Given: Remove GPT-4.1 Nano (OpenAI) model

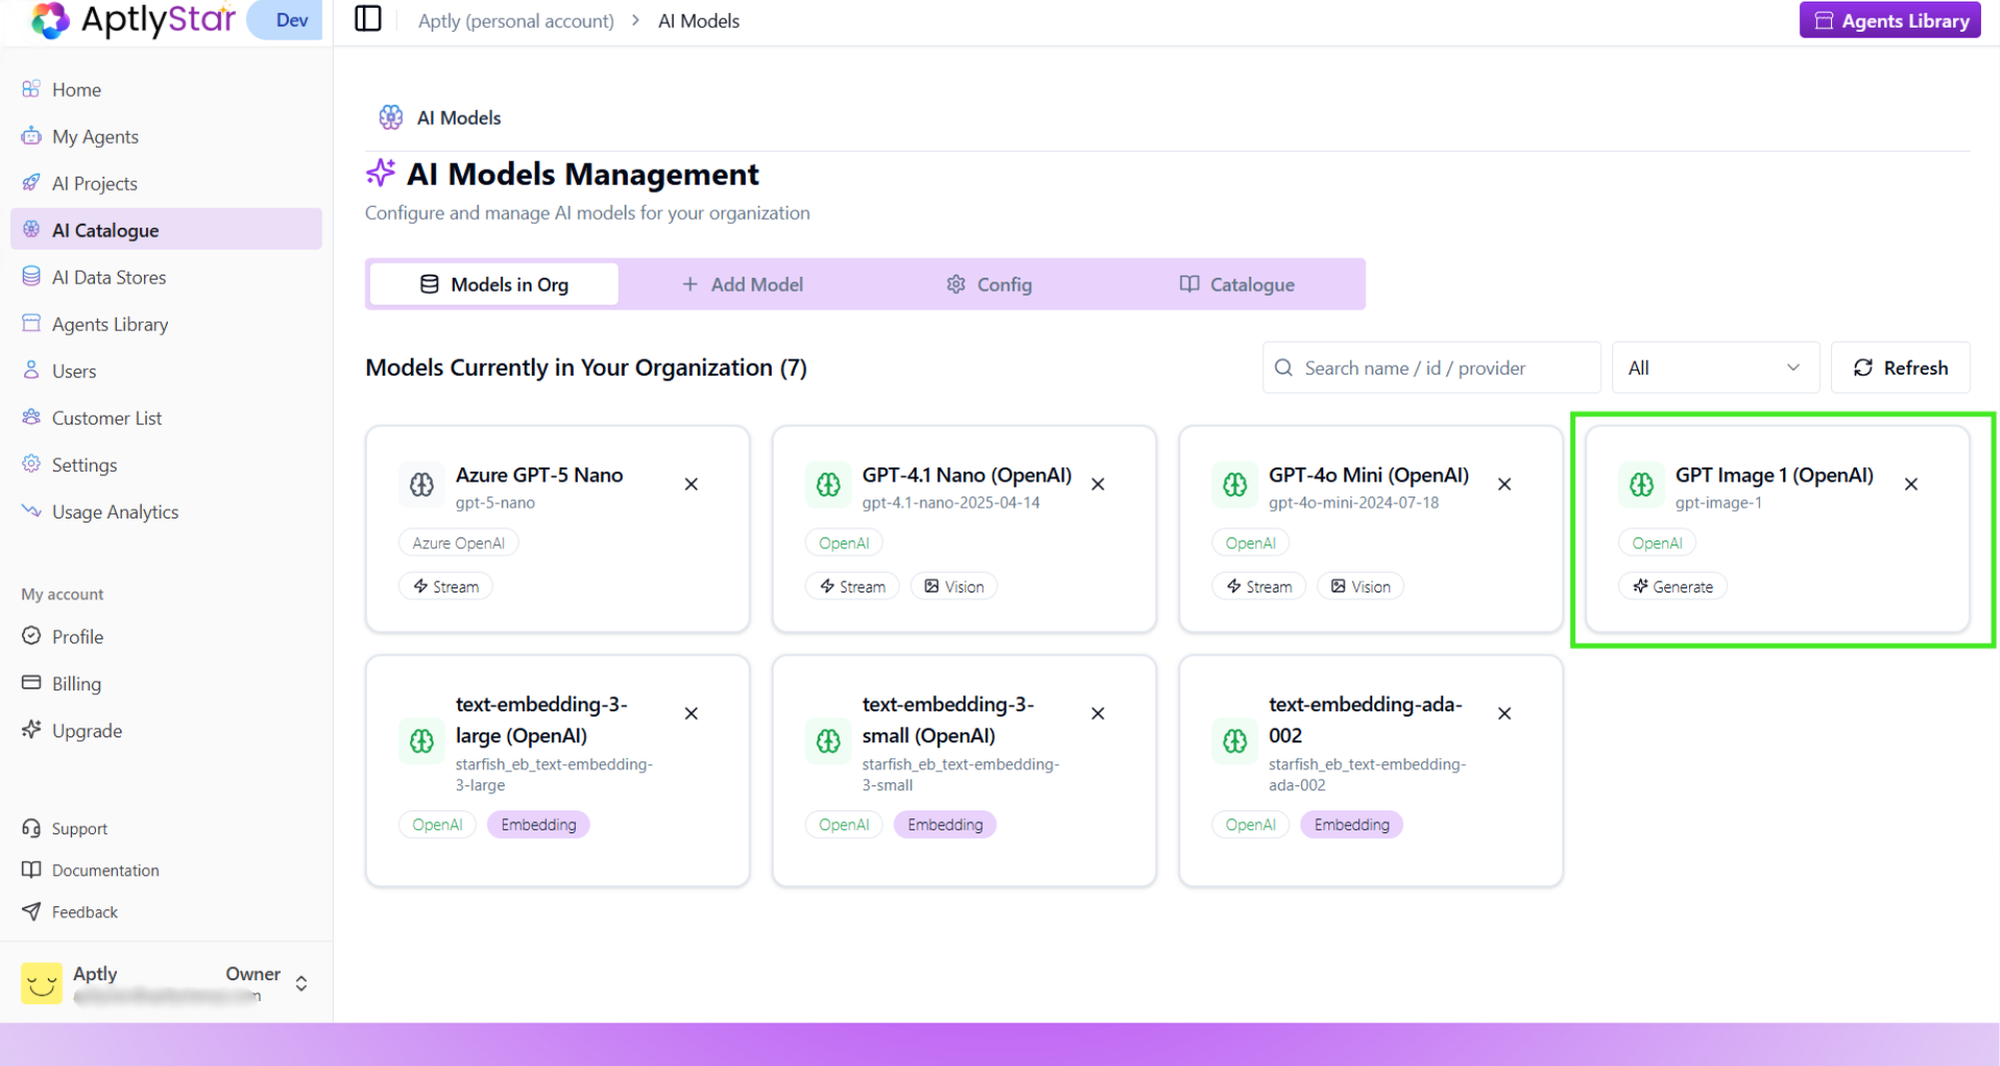Looking at the screenshot, I should pos(1098,484).
